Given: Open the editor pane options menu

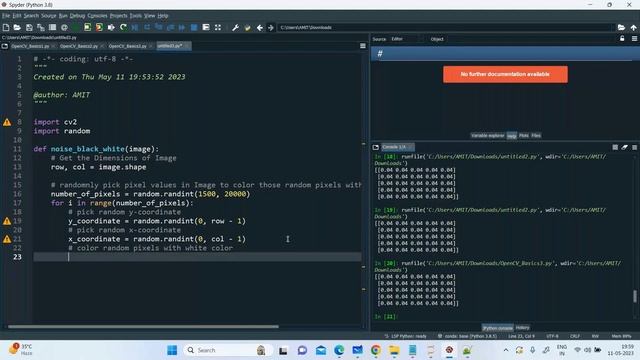Looking at the screenshot, I should coord(363,46).
